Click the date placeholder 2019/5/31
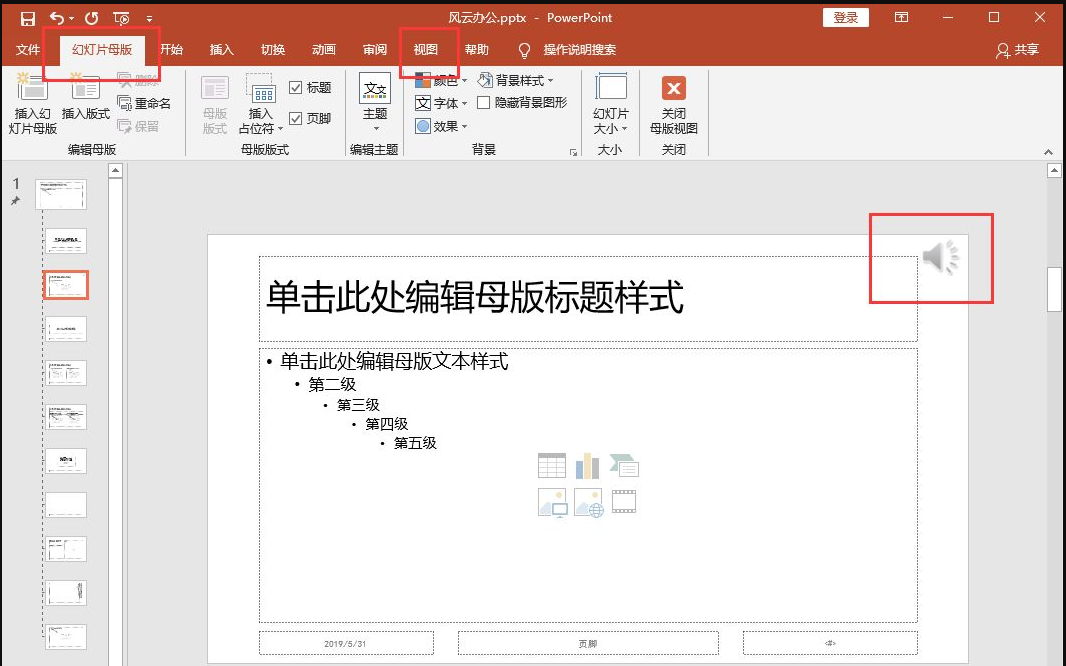This screenshot has width=1066, height=666. [x=346, y=643]
